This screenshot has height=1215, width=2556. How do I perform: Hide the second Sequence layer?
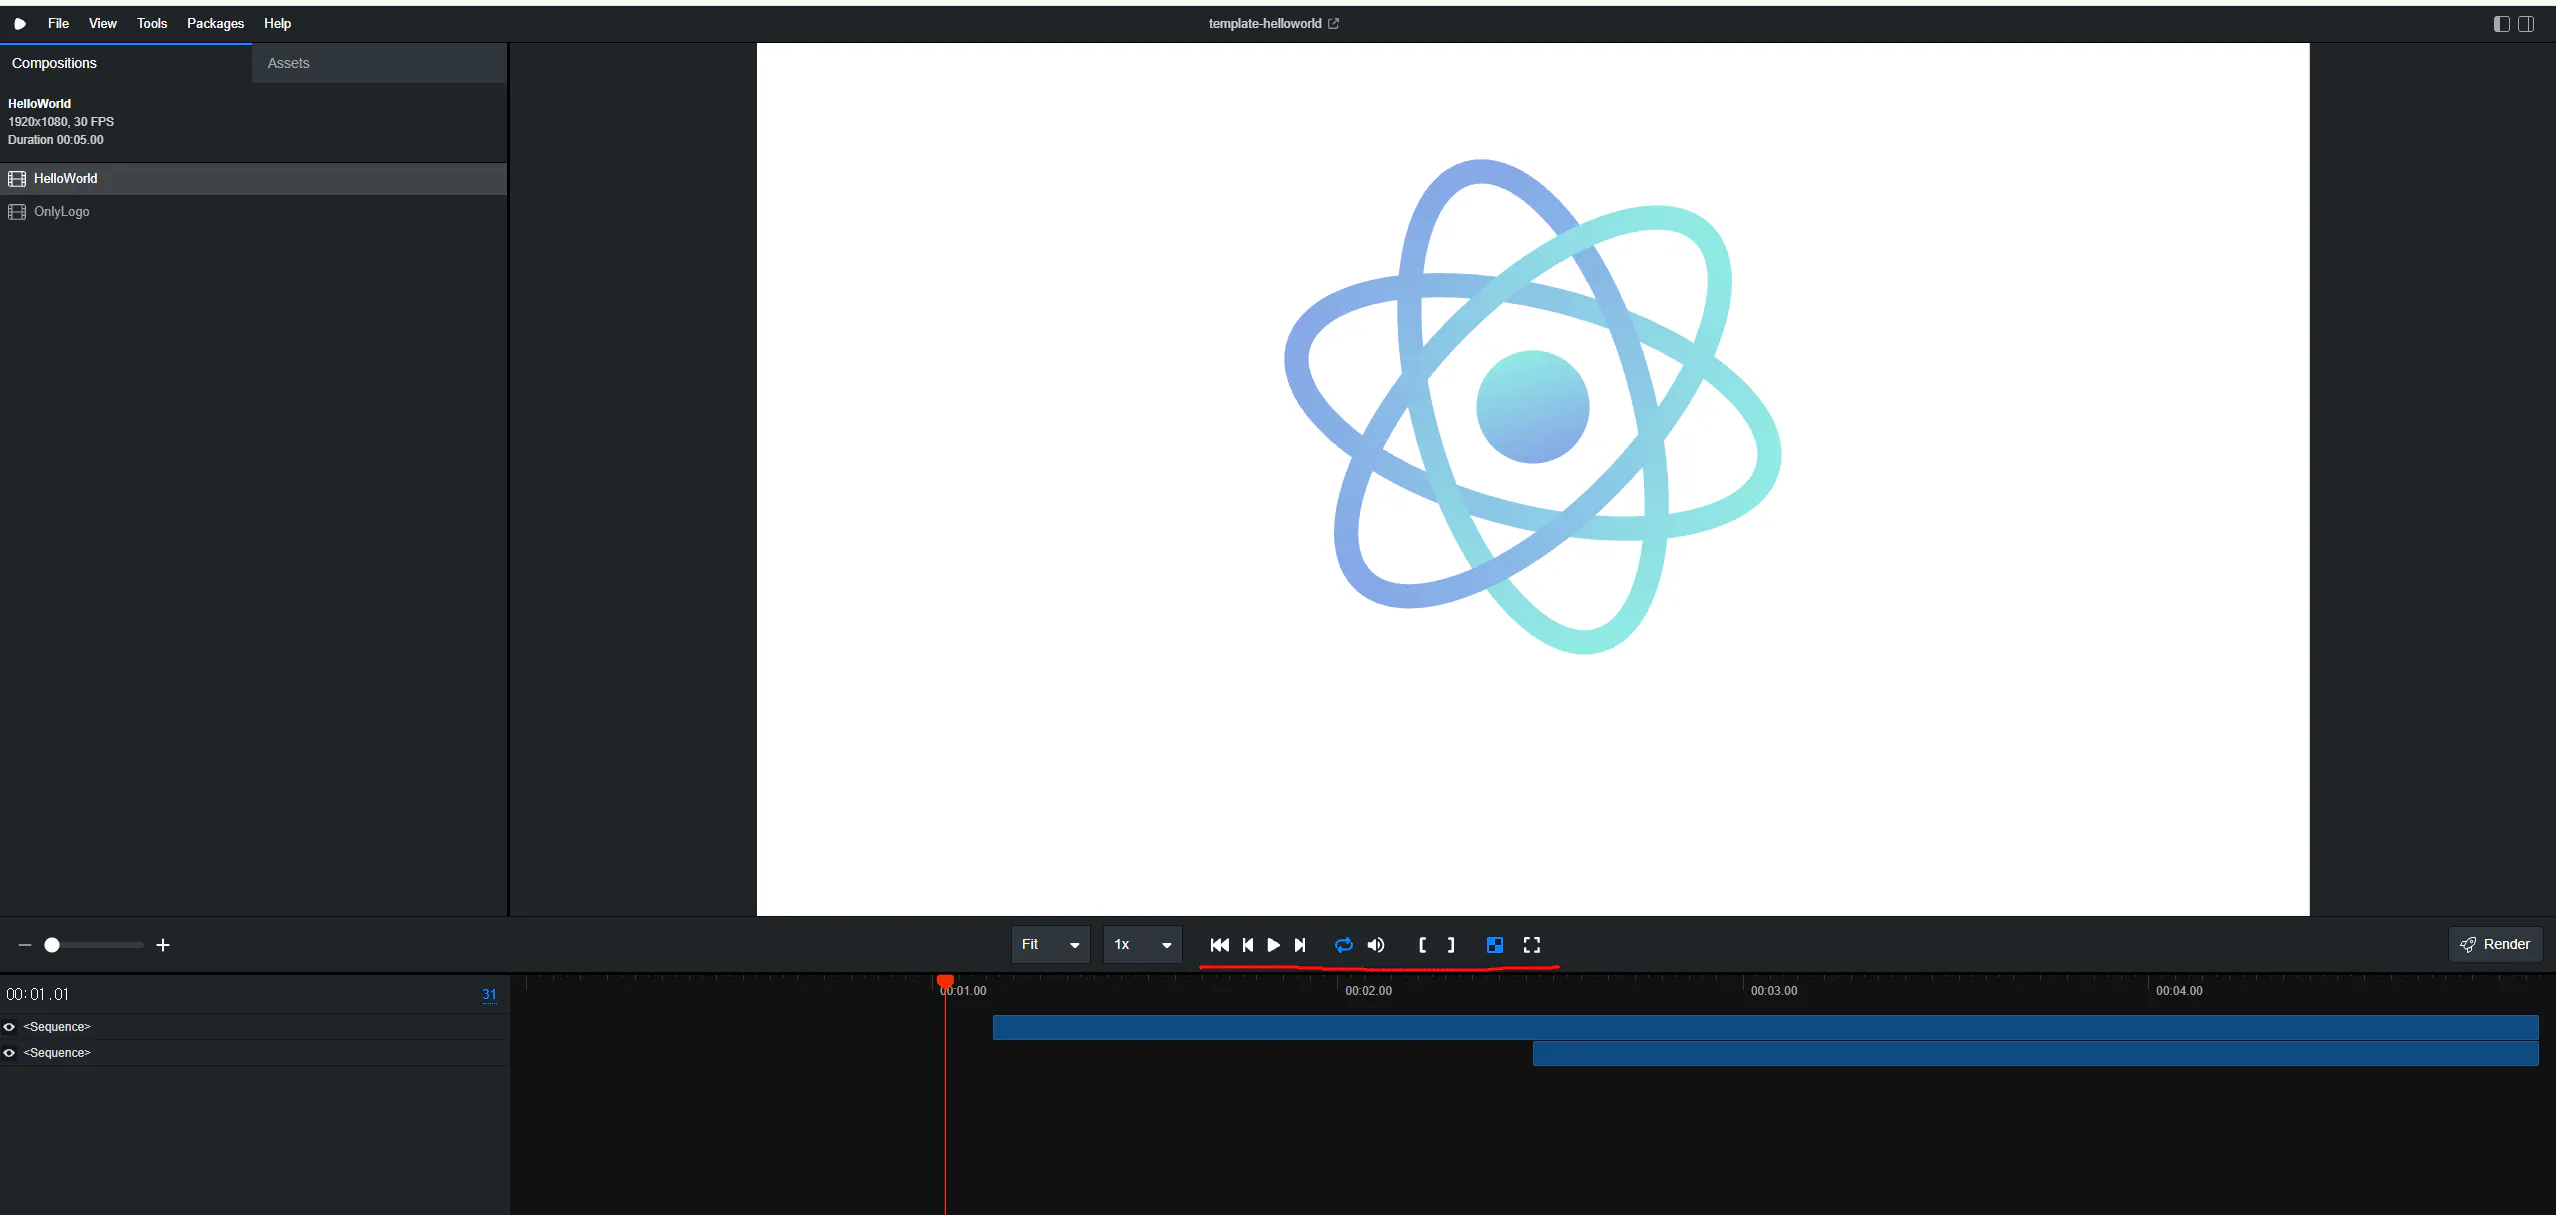[9, 1053]
